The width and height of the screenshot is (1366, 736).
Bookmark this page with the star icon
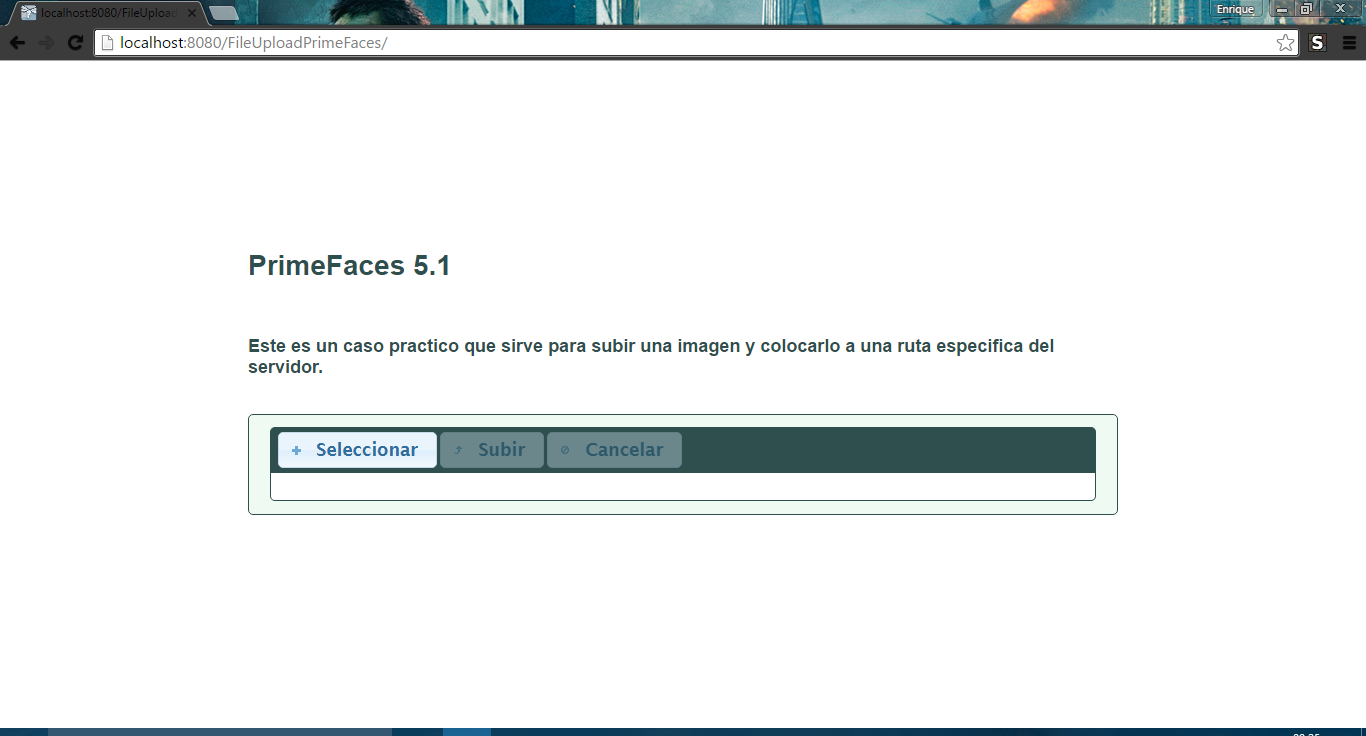pos(1285,43)
